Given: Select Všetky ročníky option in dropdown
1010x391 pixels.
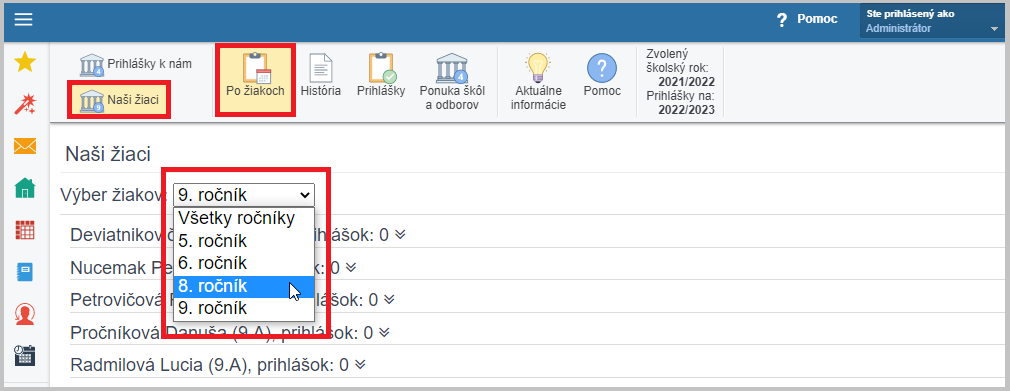Looking at the screenshot, I should (x=244, y=218).
